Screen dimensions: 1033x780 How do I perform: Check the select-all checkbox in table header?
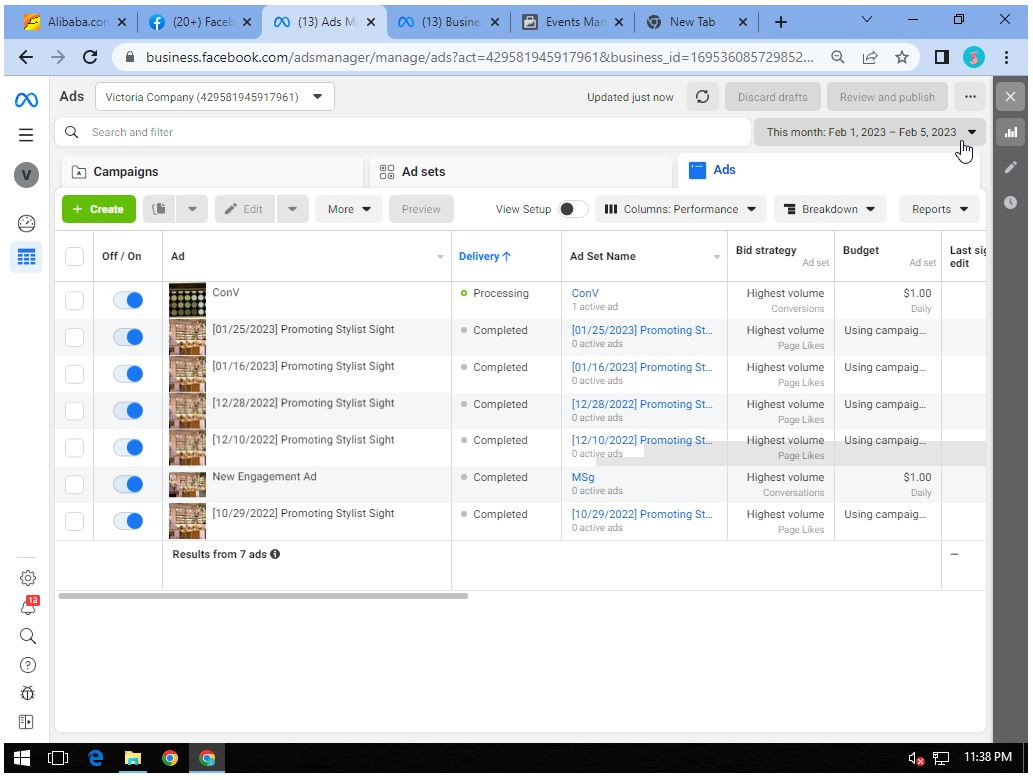74,256
